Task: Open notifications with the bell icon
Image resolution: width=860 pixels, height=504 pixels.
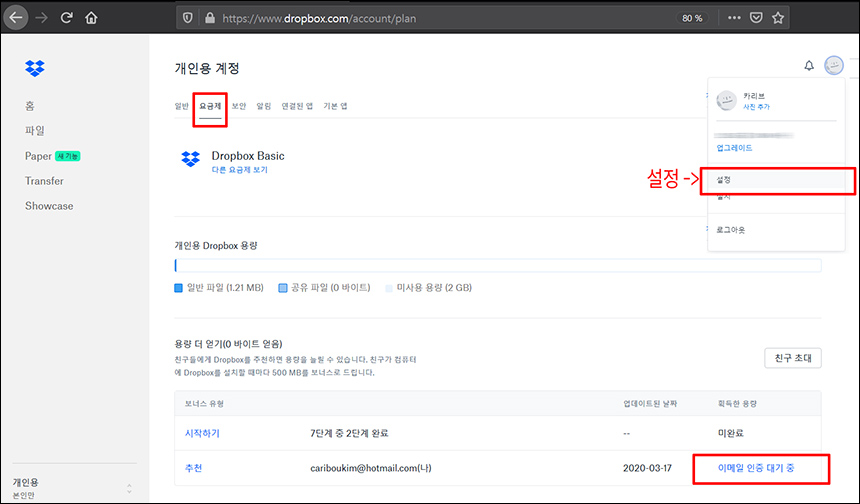Action: 809,66
